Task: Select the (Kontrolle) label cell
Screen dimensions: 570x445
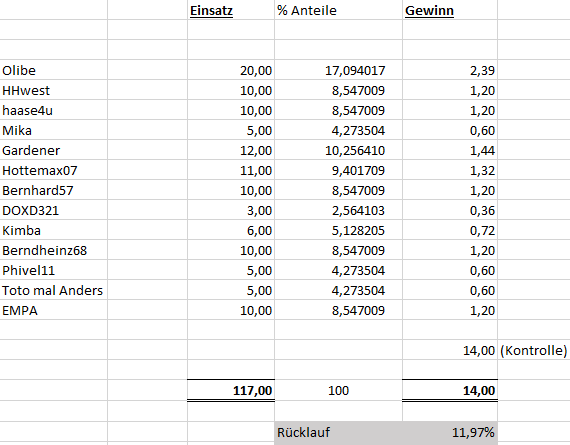Action: coord(534,350)
